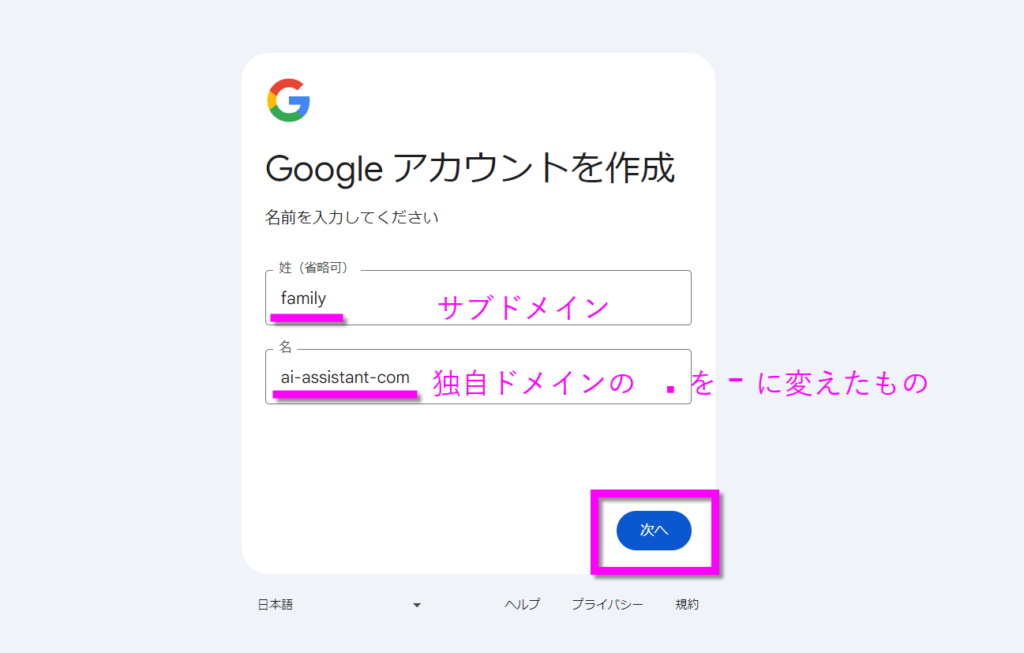Click the pink "独自ドメインの" annotation text

click(x=533, y=383)
